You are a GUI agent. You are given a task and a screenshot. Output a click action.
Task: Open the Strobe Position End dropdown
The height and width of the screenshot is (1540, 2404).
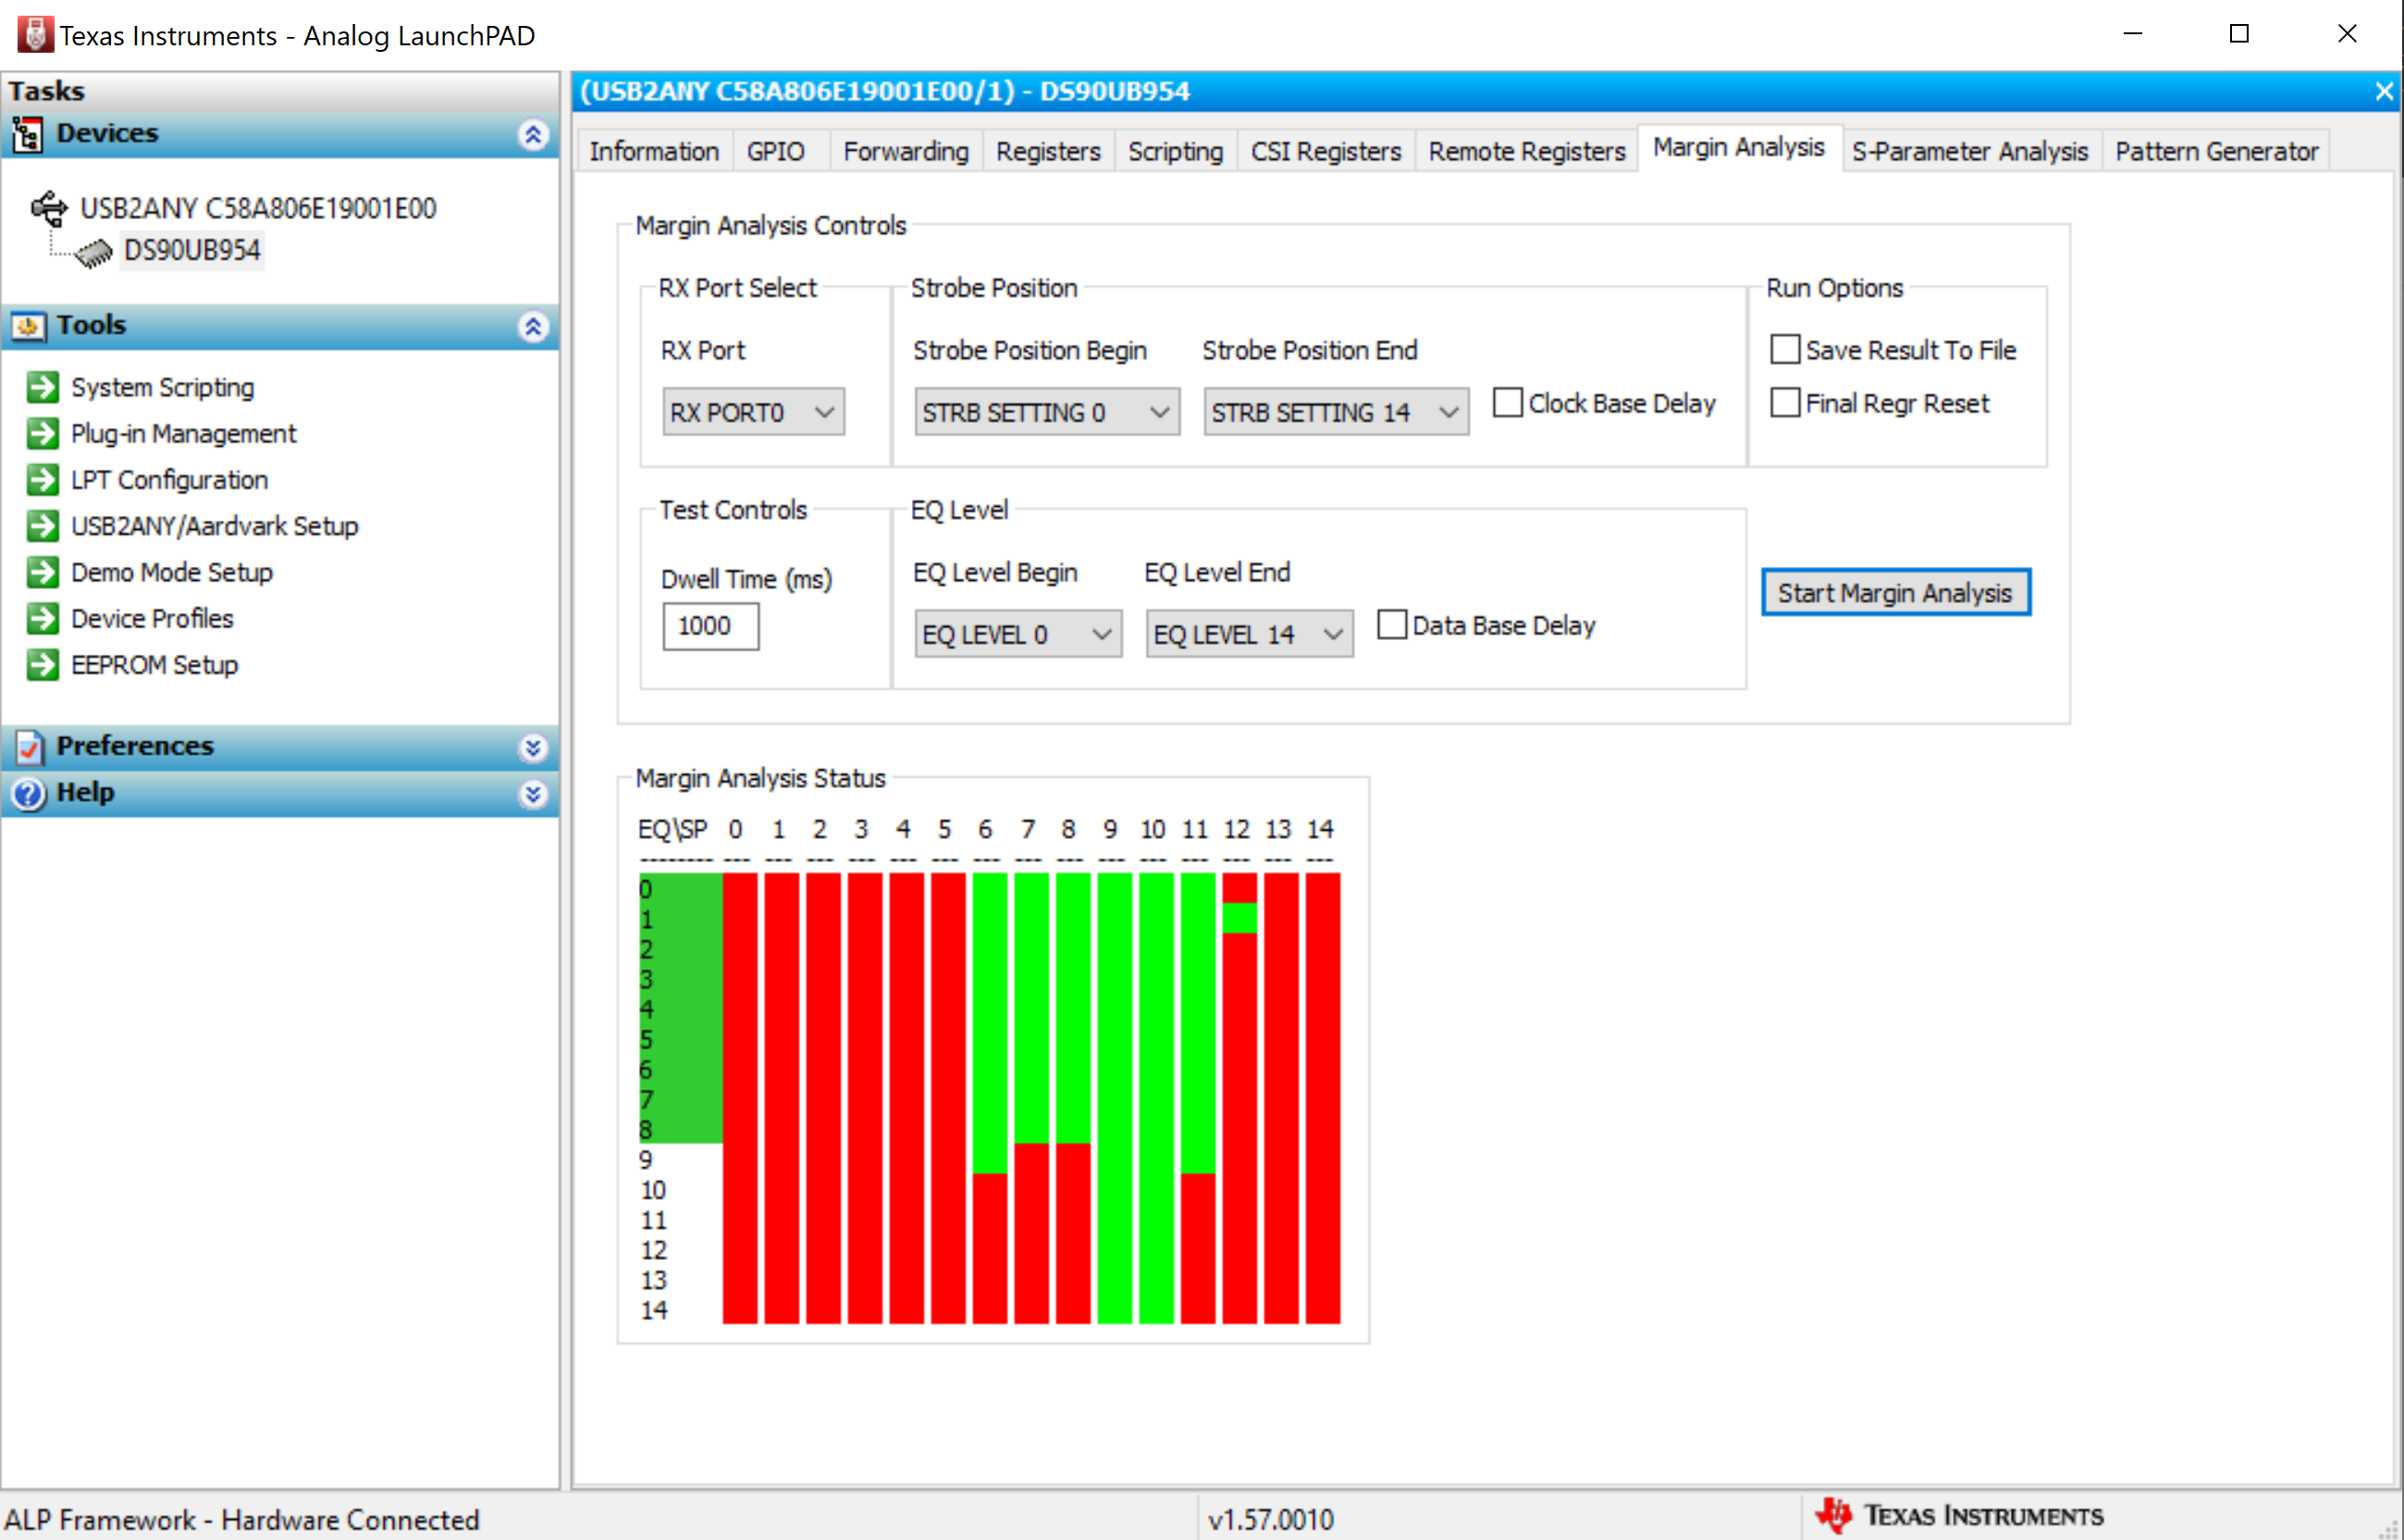click(x=1335, y=411)
